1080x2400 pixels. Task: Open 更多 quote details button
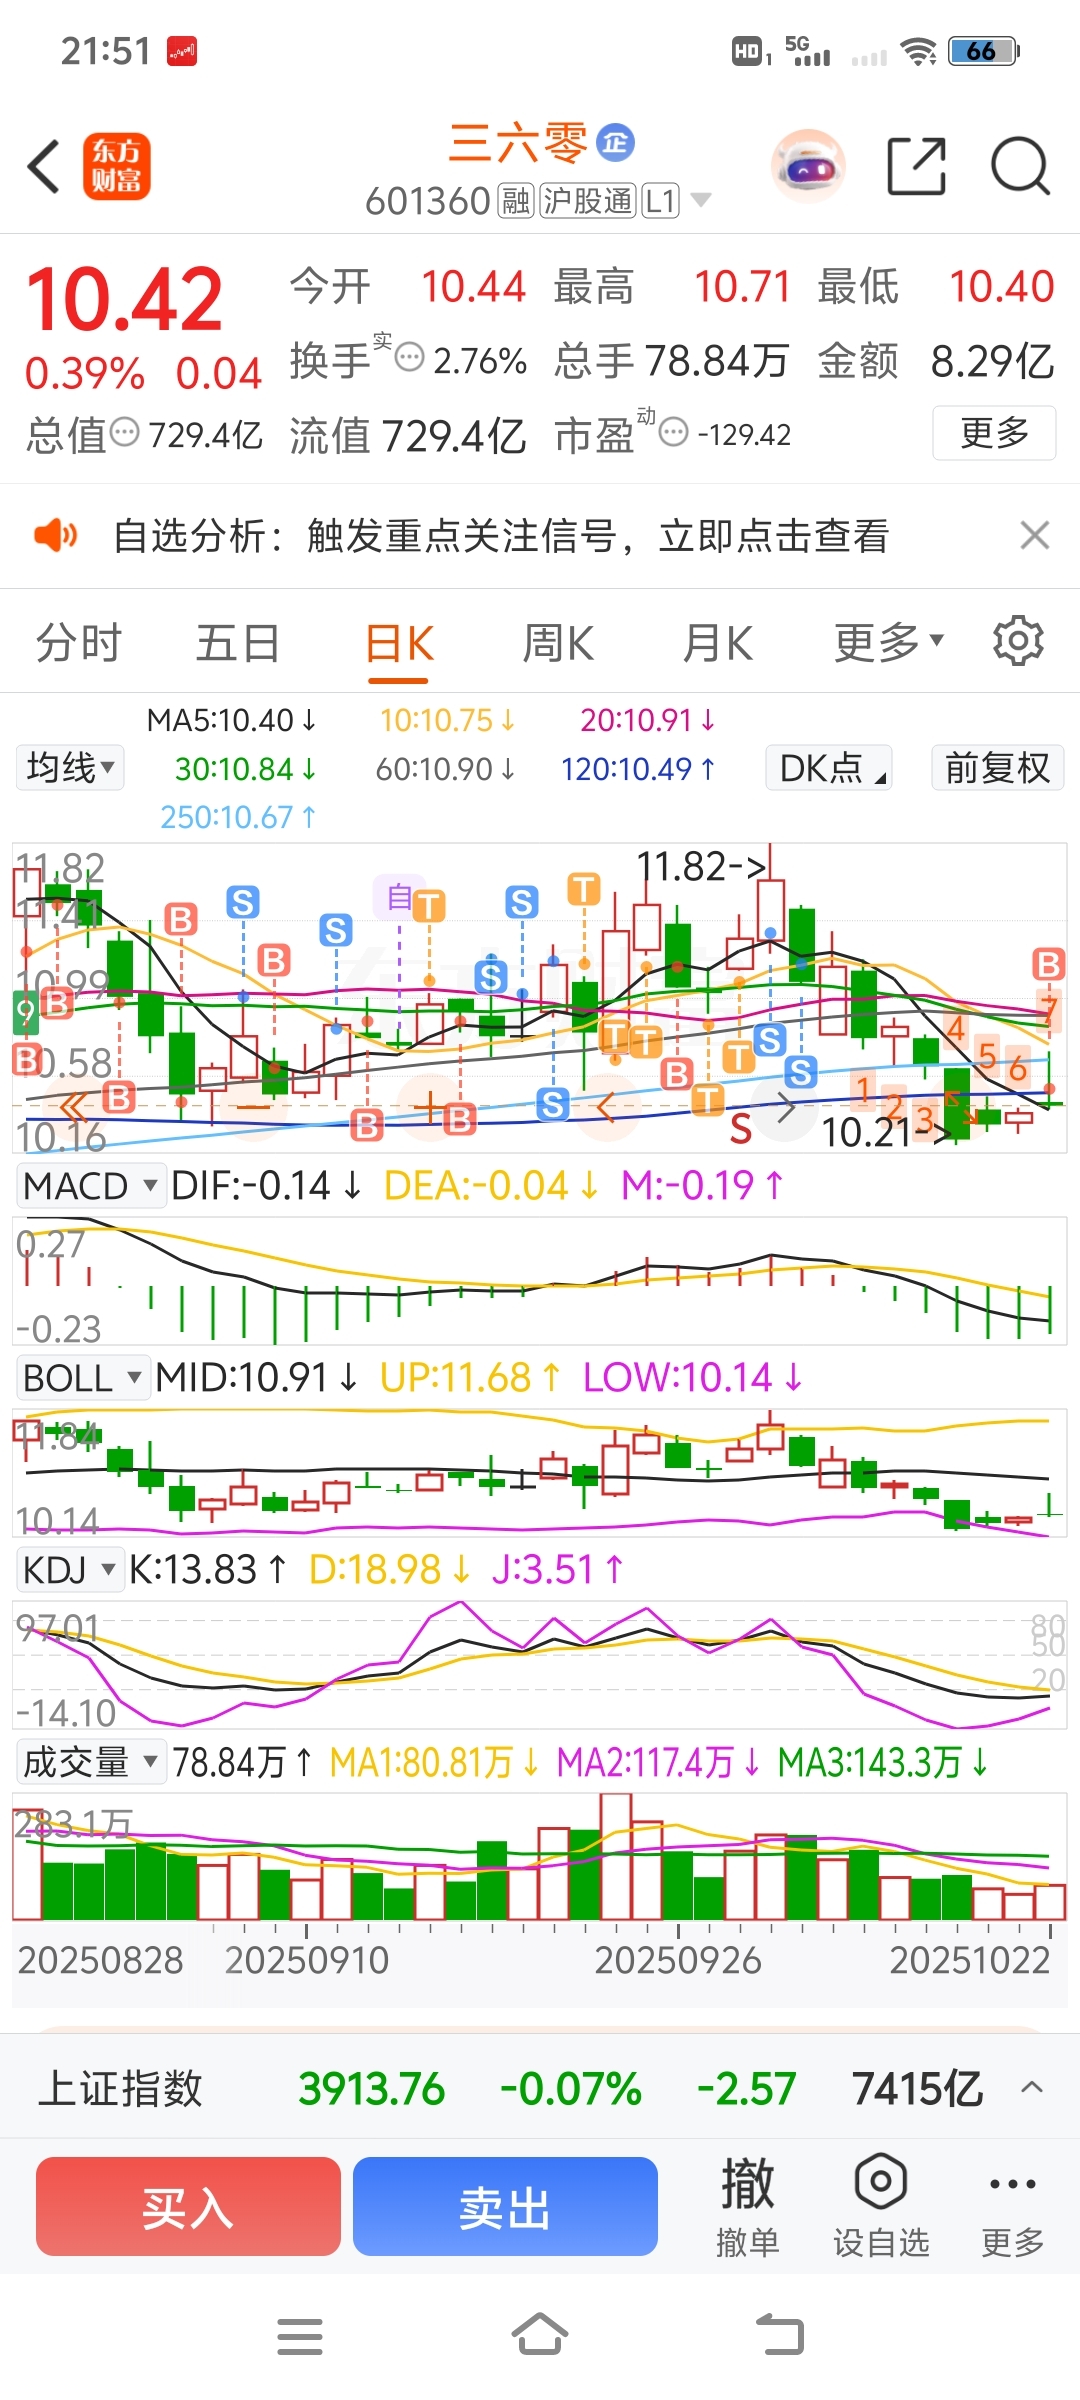coord(994,433)
